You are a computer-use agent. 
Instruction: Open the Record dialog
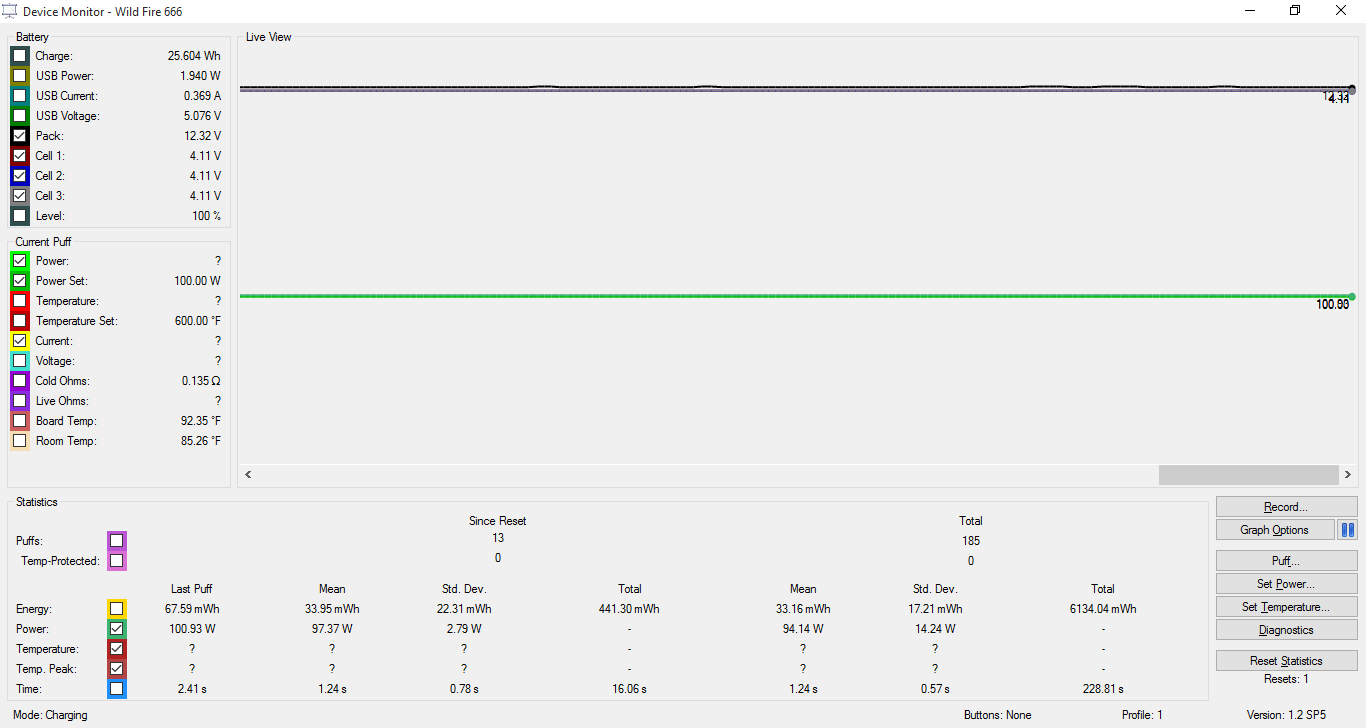point(1286,507)
